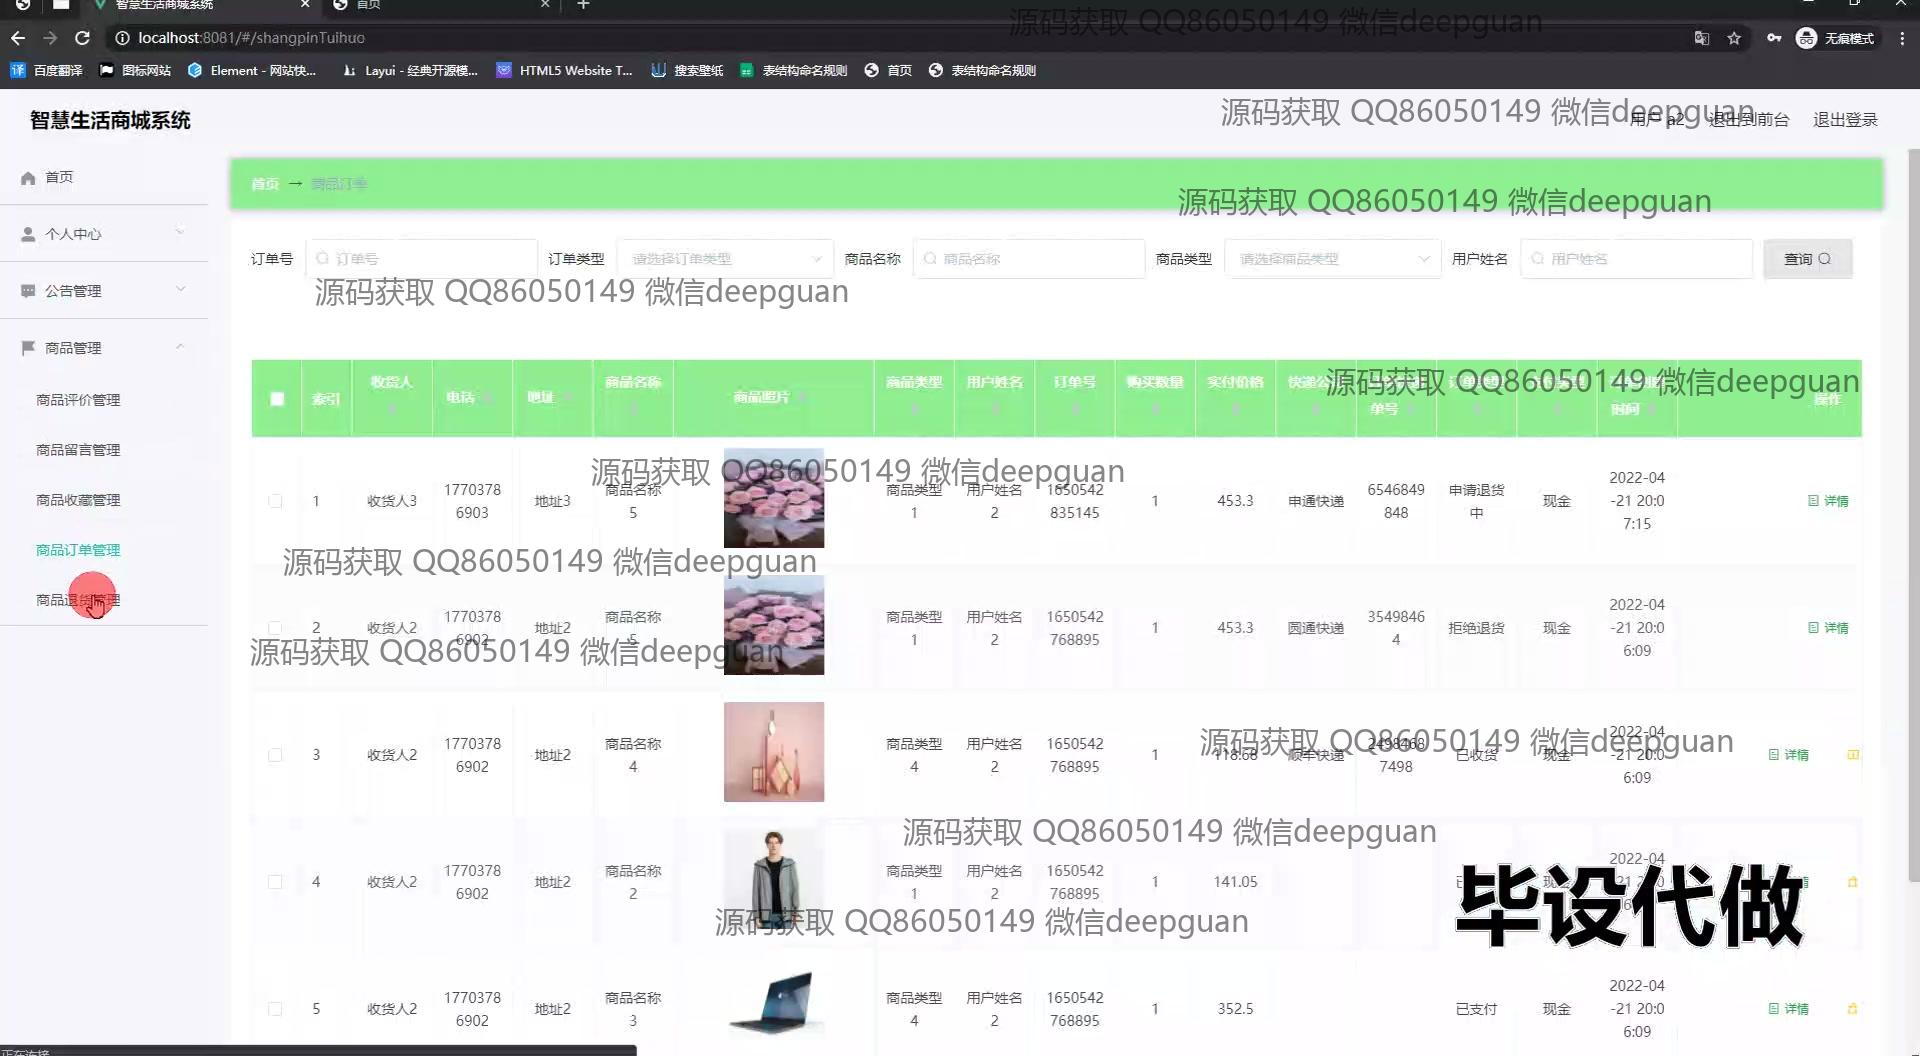Click the home icon beside 首页 in sidebar

pos(28,177)
